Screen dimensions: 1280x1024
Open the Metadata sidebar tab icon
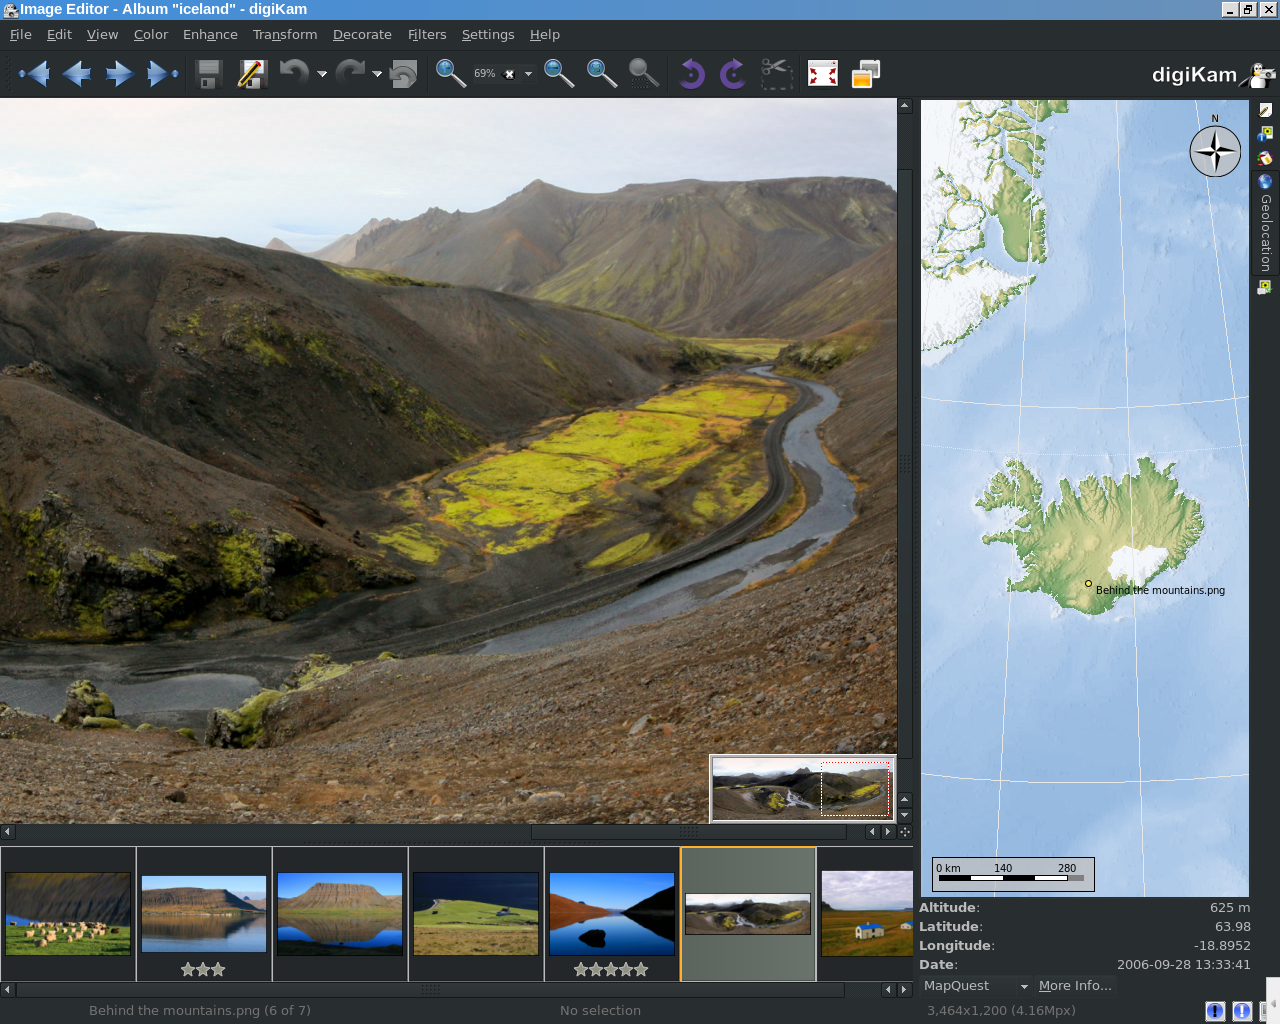1265,134
